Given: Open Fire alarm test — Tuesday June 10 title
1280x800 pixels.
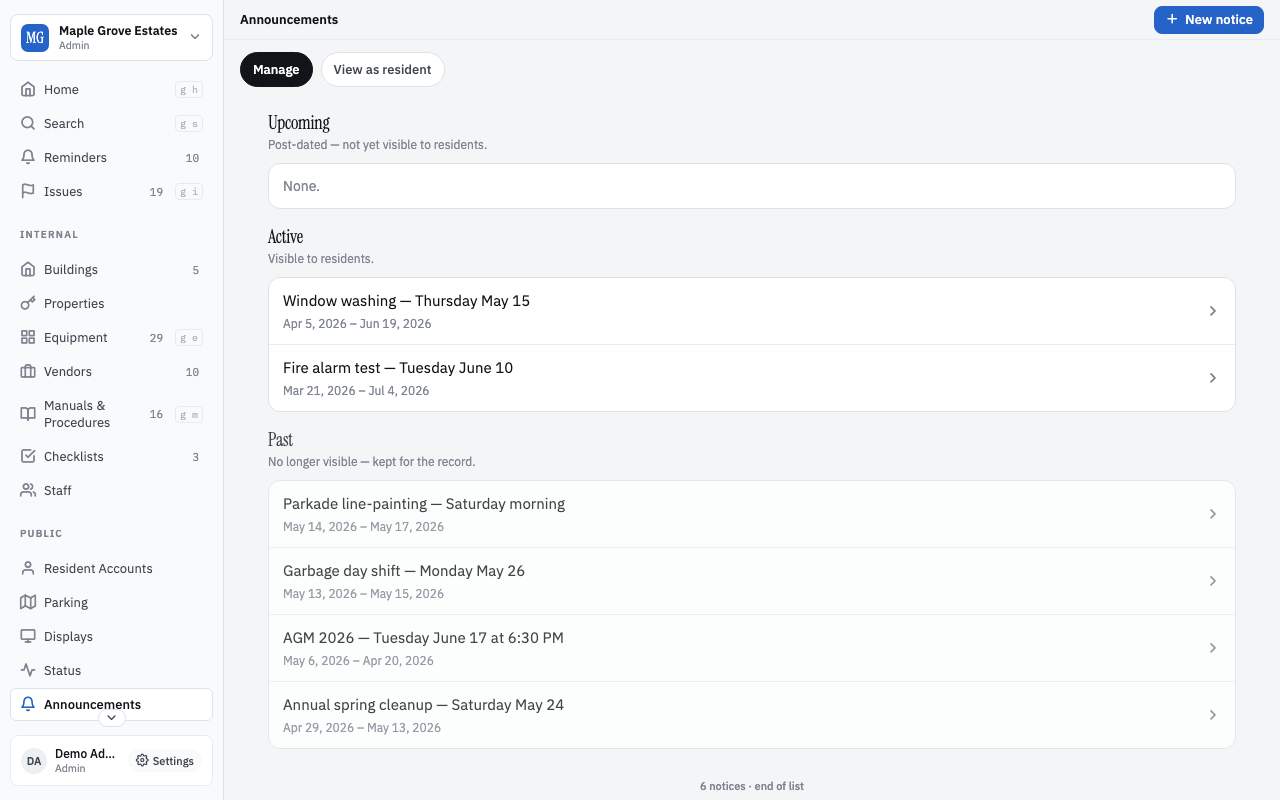Looking at the screenshot, I should click(398, 368).
